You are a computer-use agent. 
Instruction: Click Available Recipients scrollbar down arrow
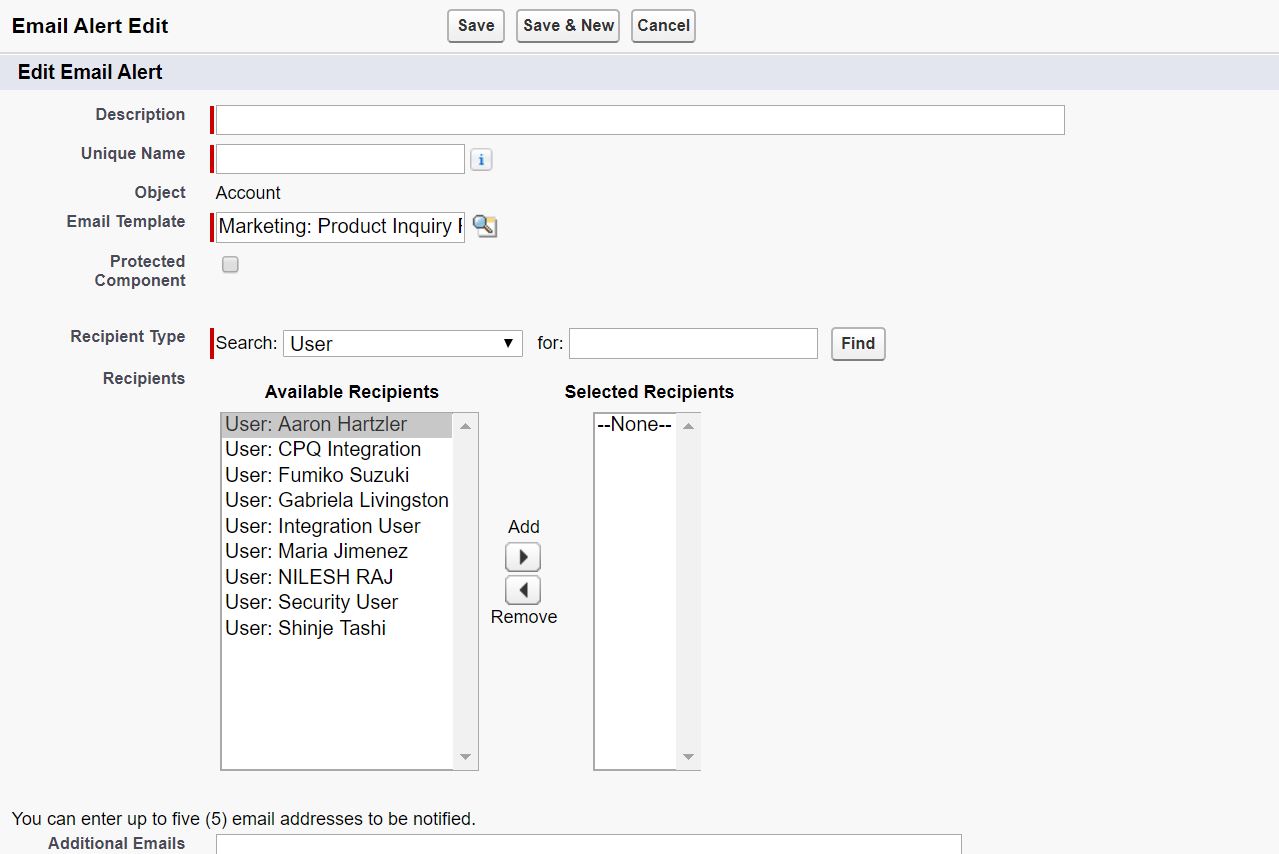(465, 757)
